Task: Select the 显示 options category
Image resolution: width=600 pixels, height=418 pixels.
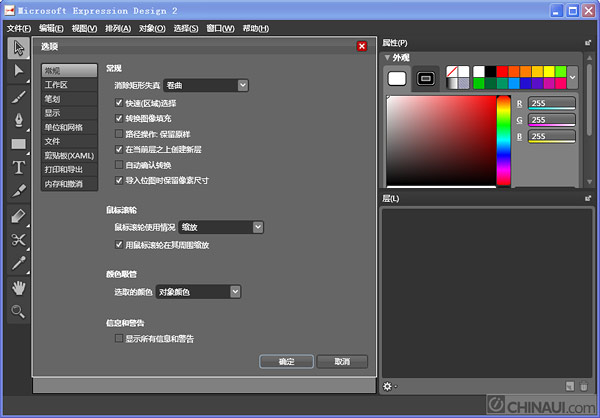Action: (x=69, y=113)
